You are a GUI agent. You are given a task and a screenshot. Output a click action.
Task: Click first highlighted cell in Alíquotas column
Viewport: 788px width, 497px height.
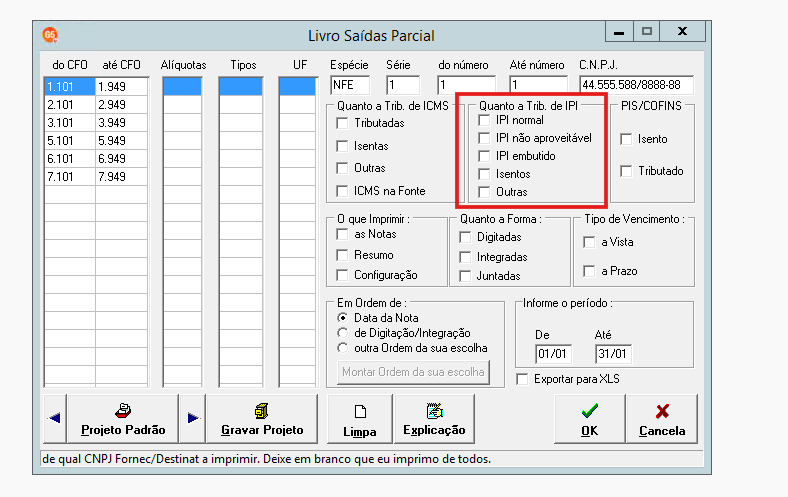(x=182, y=86)
